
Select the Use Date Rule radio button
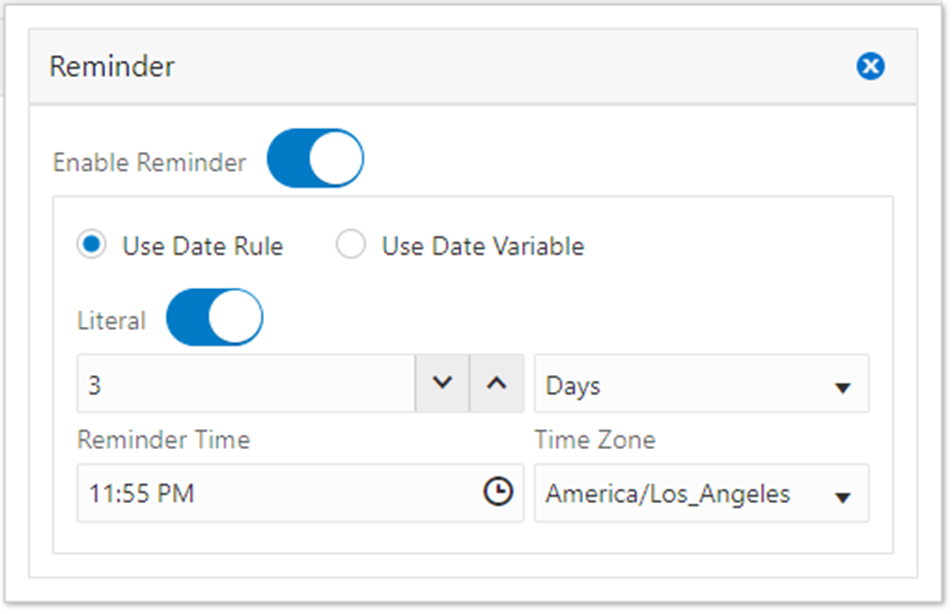click(x=92, y=245)
